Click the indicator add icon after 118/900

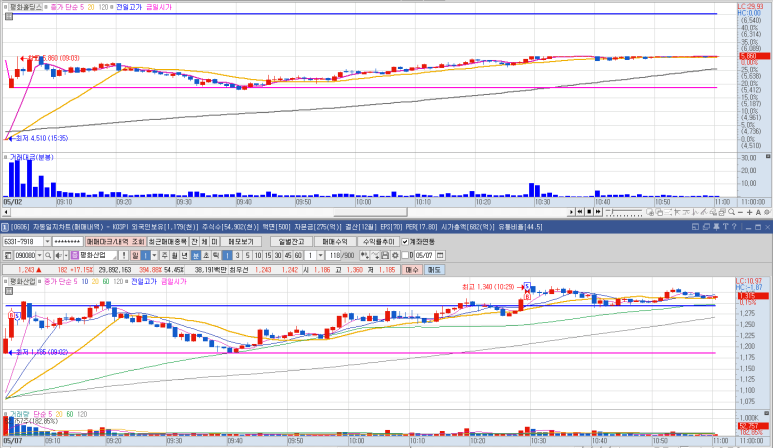pyautogui.click(x=364, y=255)
